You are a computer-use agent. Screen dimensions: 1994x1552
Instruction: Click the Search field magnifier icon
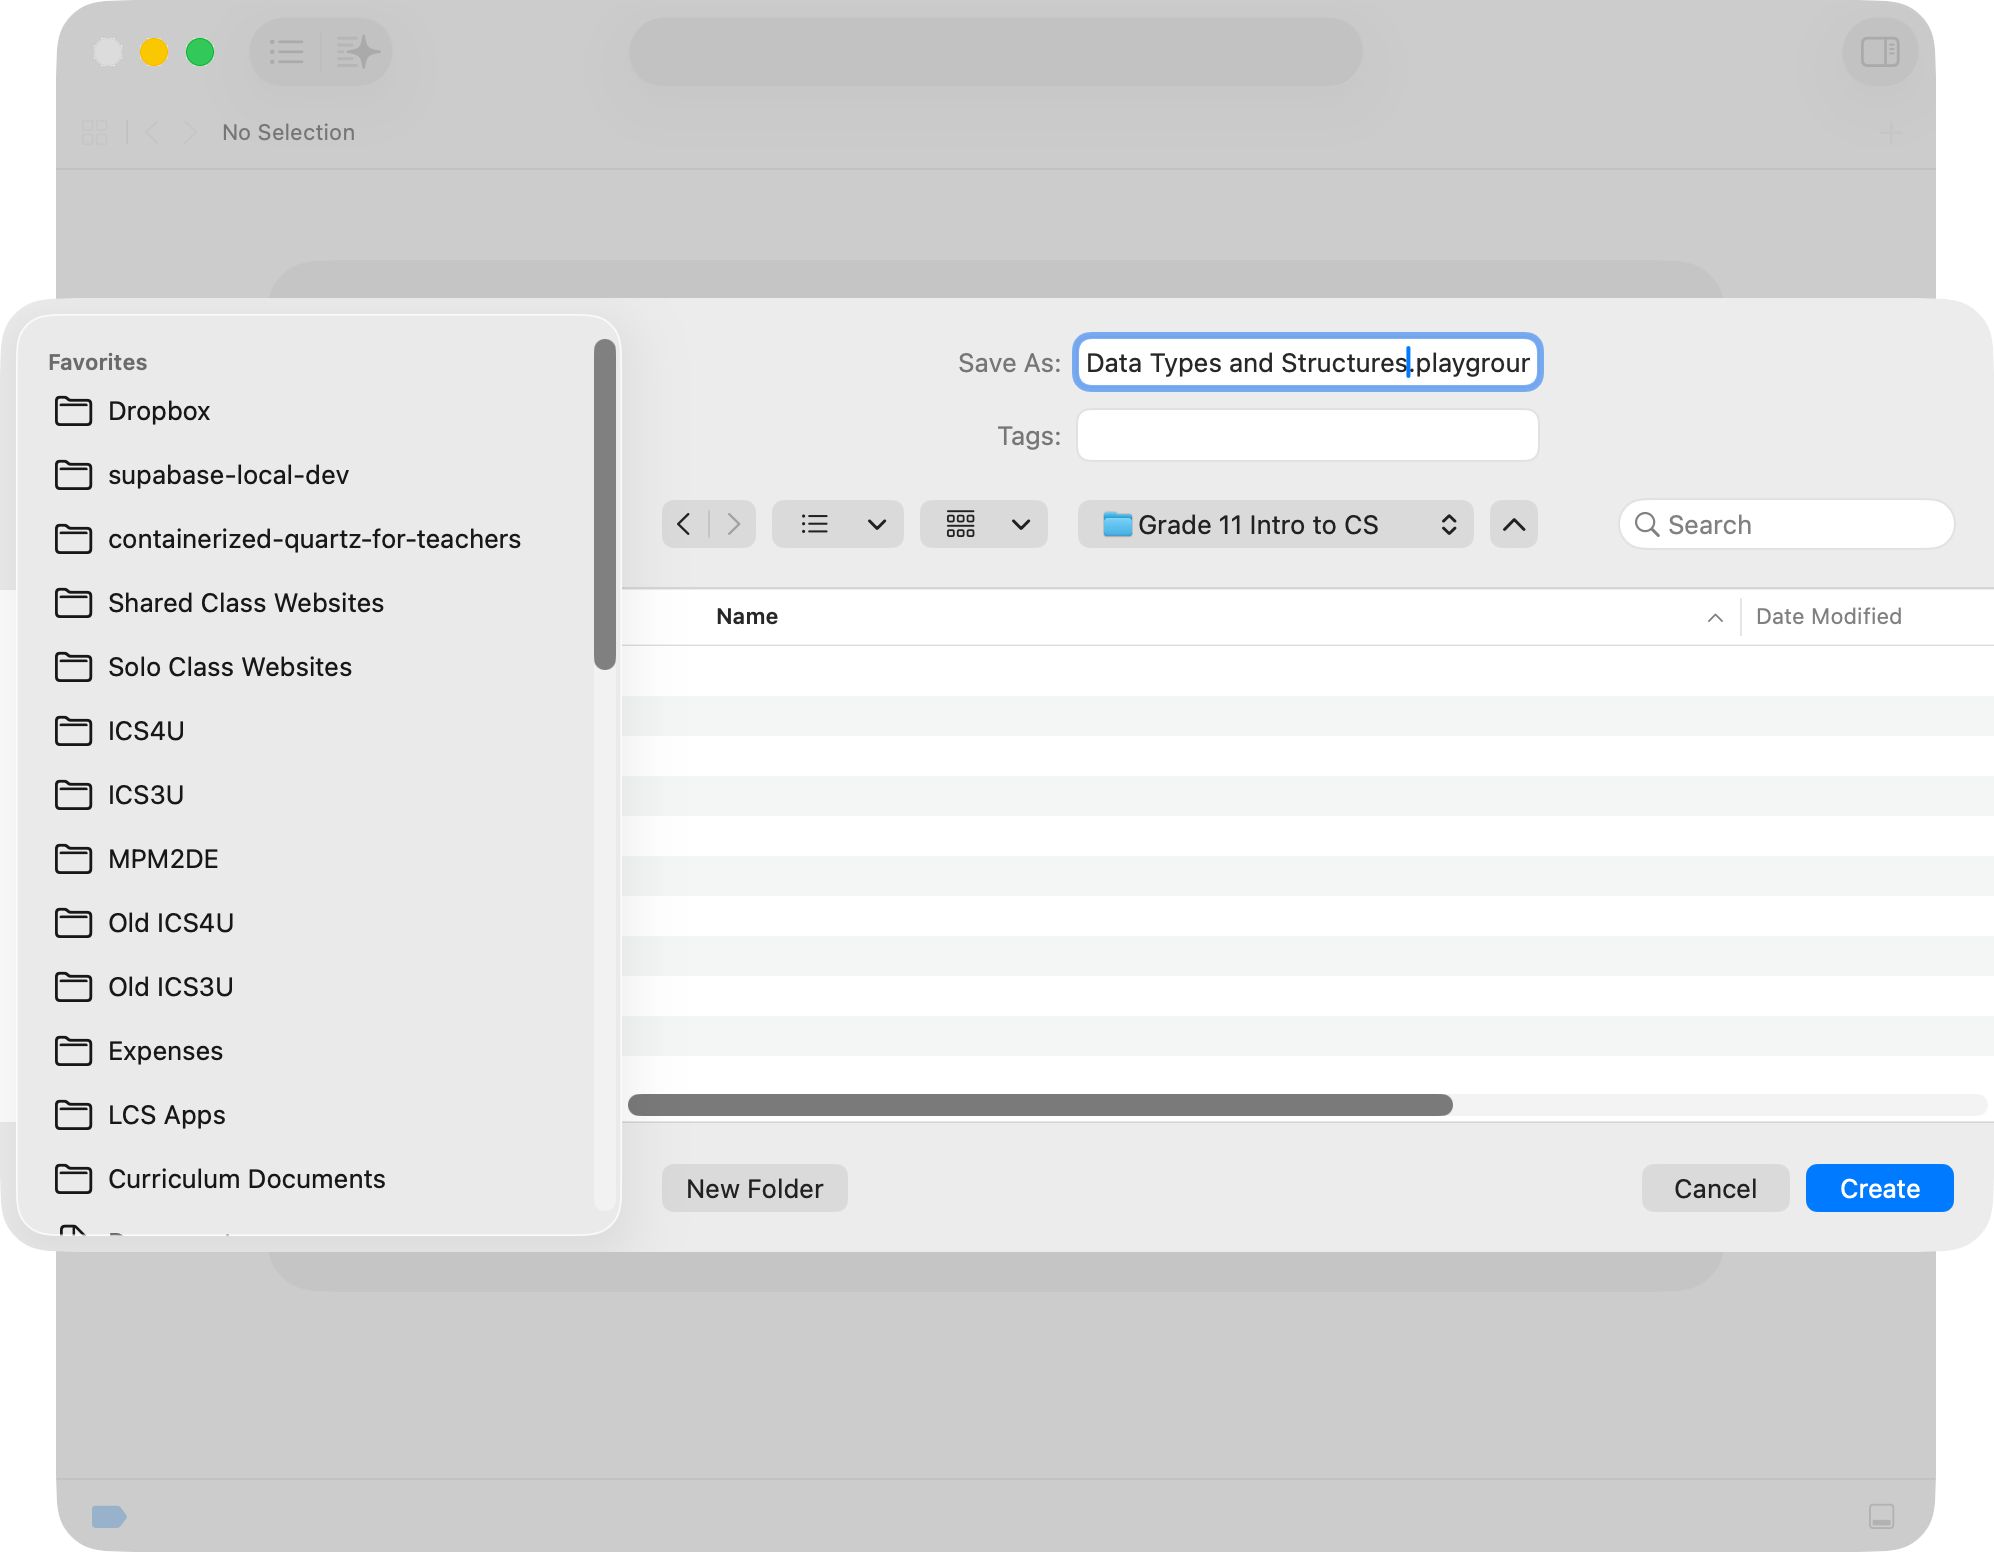click(1646, 524)
